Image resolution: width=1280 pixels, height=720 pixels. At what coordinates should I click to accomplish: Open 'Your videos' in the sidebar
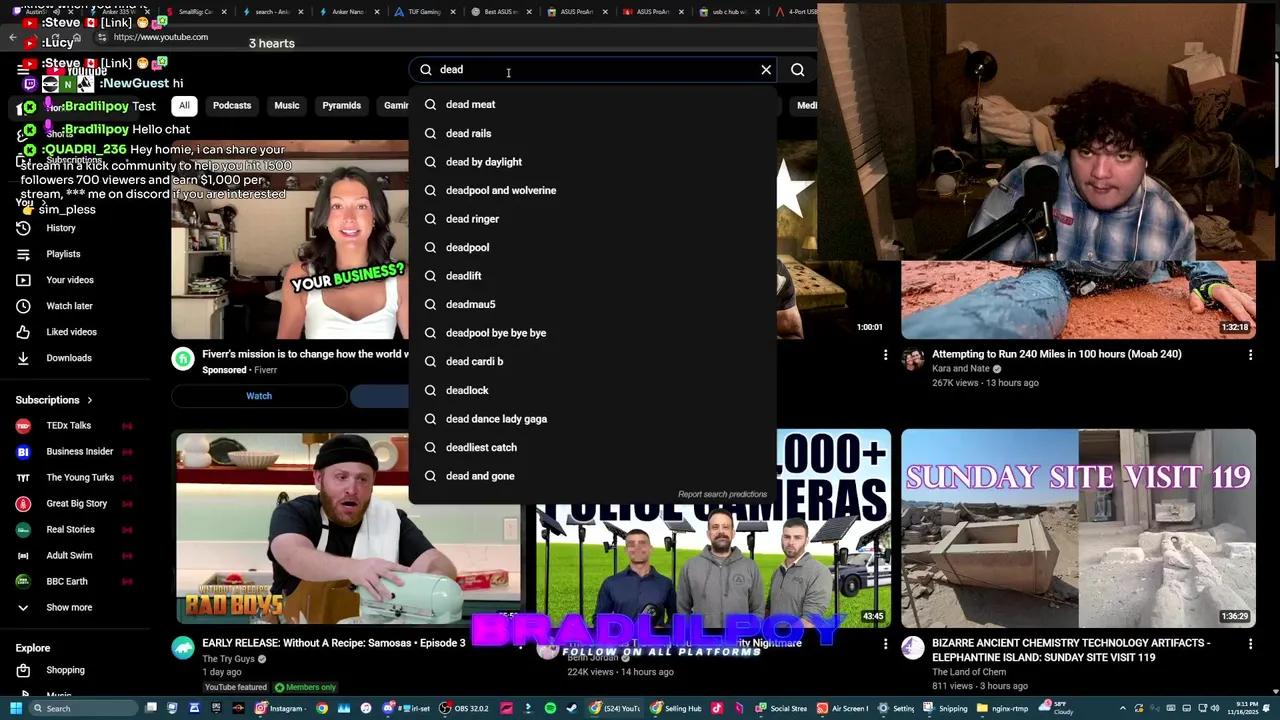[x=70, y=280]
